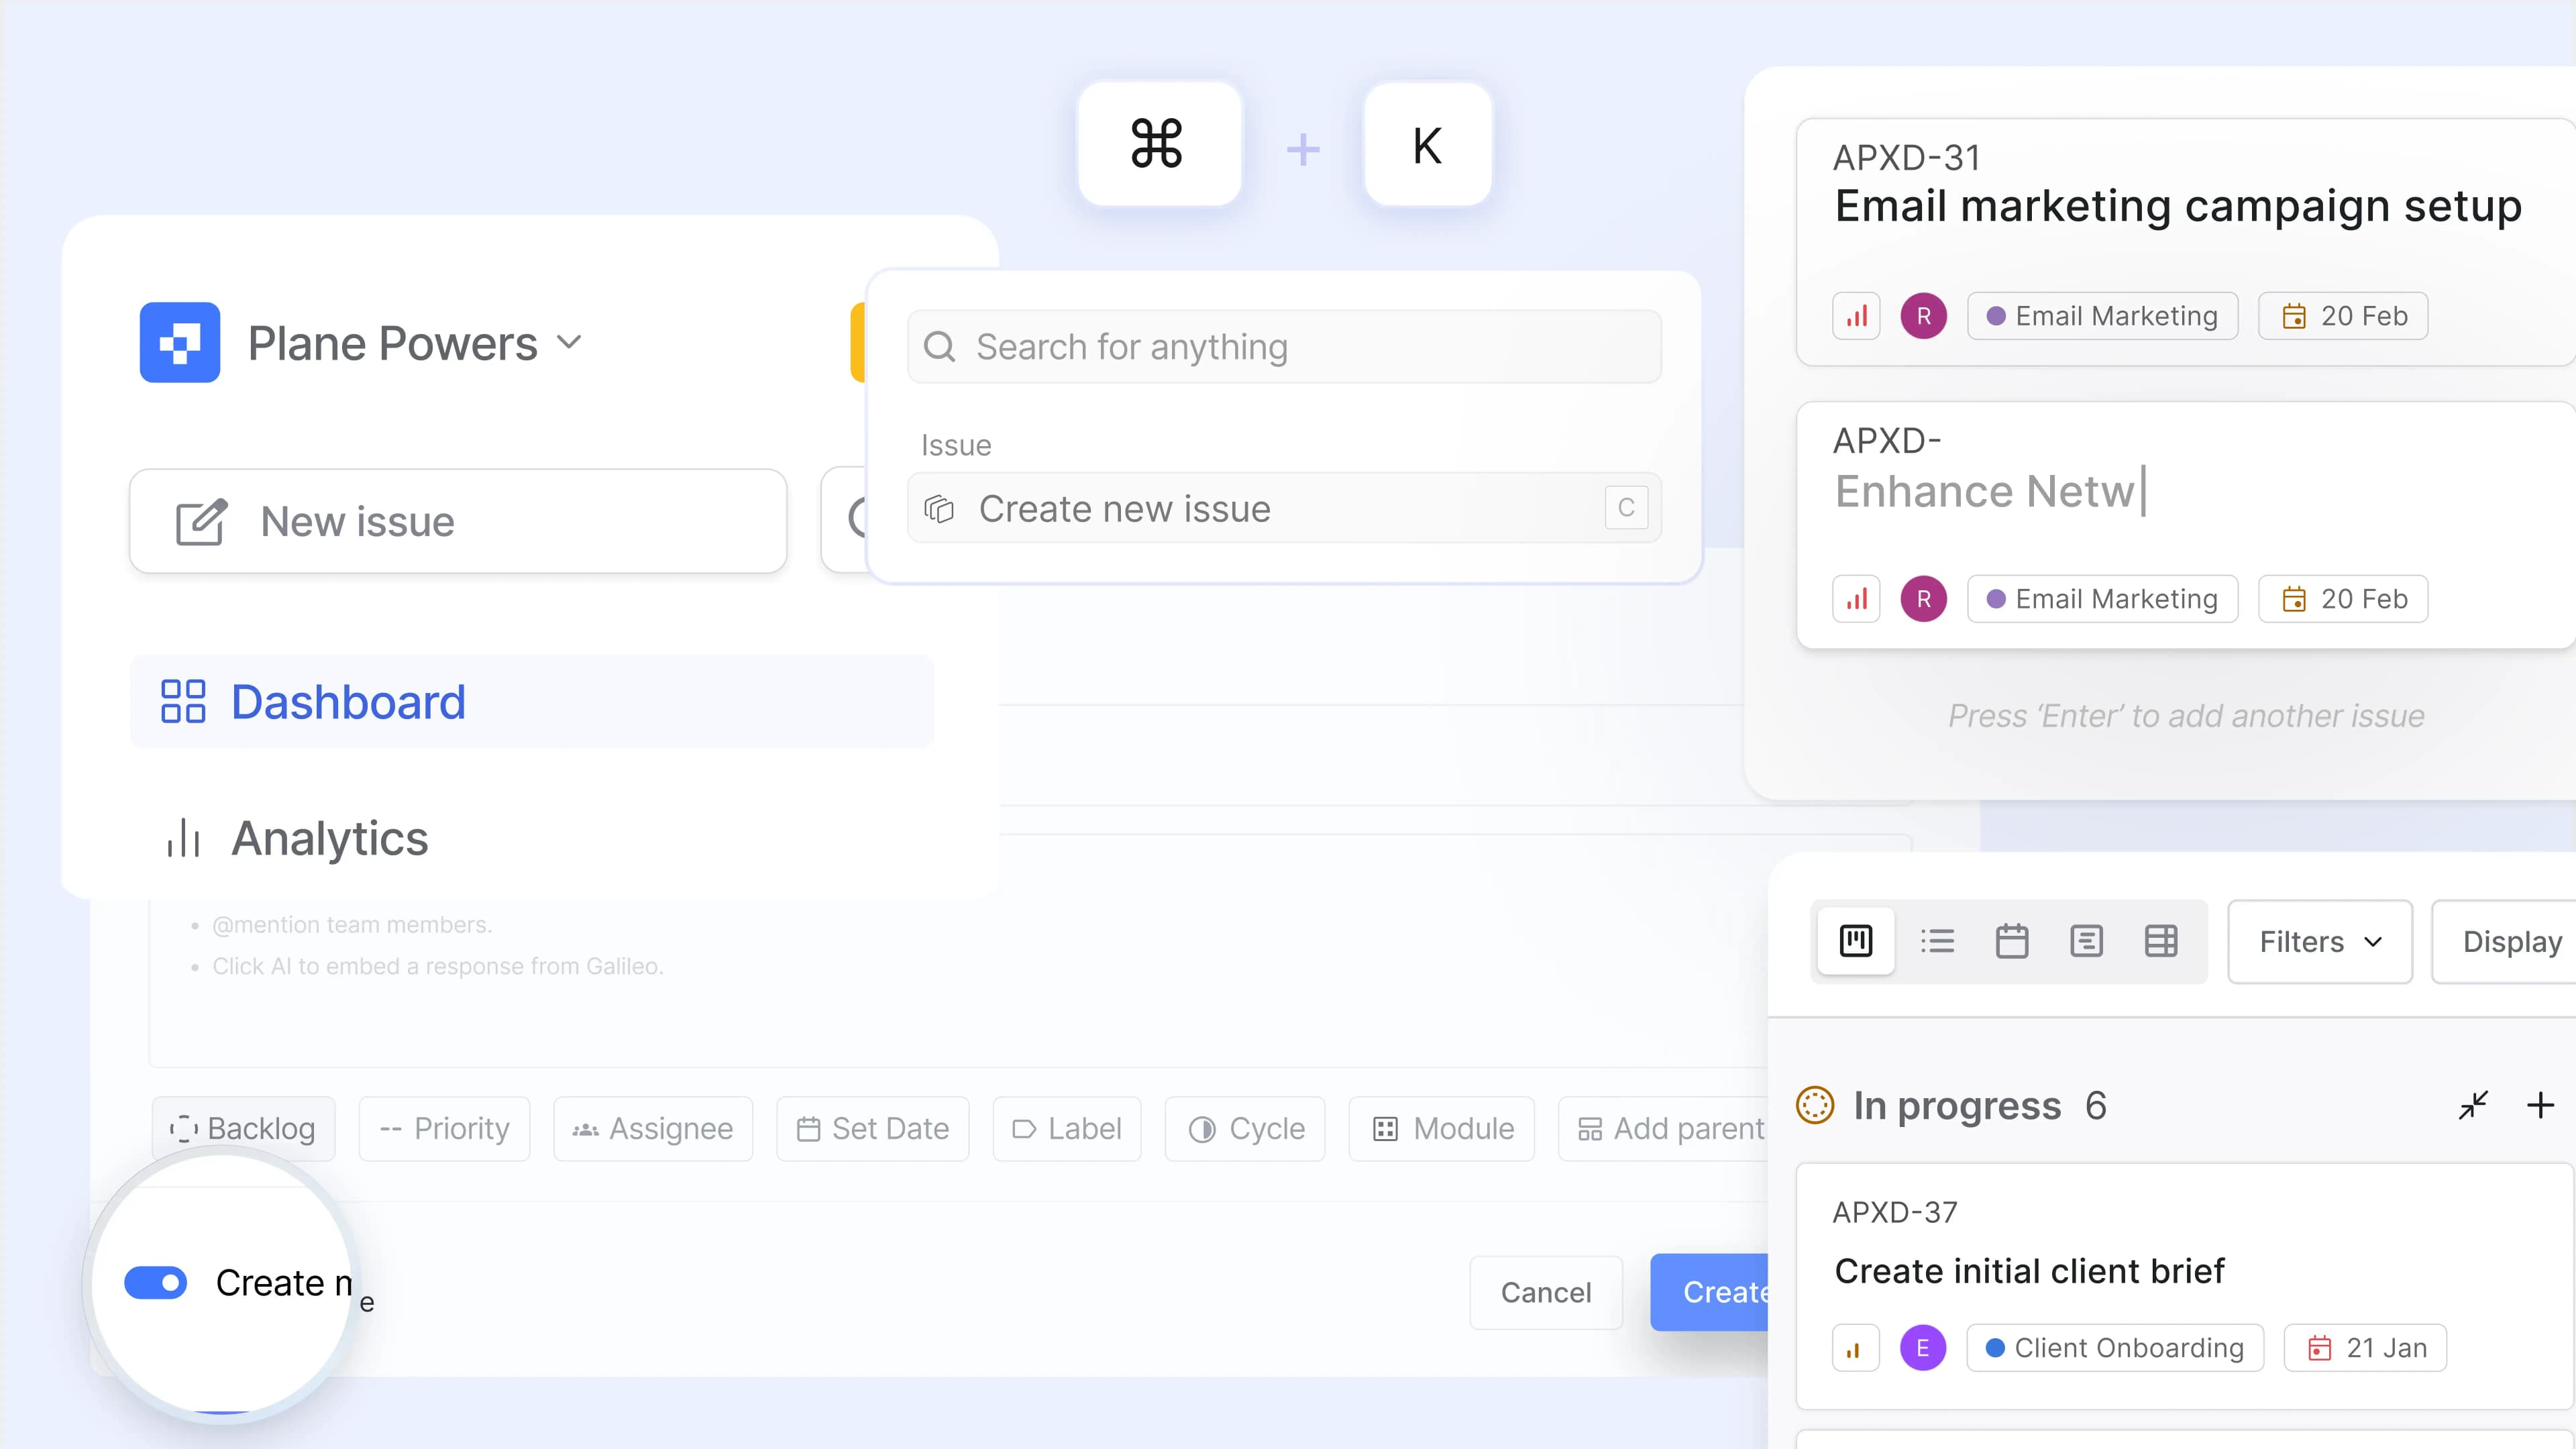Click the priority indicator on APXD-31

(x=1855, y=315)
